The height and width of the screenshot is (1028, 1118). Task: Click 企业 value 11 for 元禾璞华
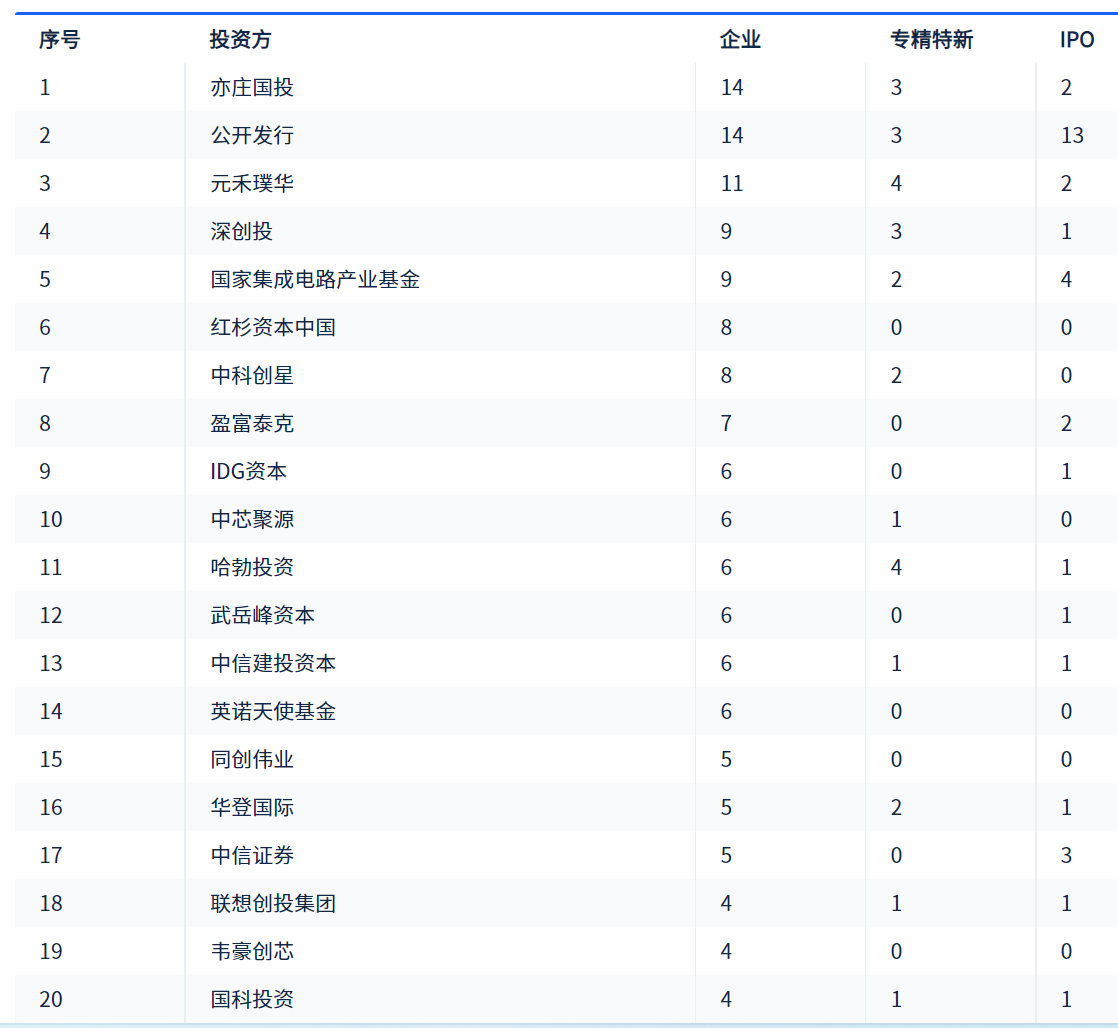[x=732, y=183]
